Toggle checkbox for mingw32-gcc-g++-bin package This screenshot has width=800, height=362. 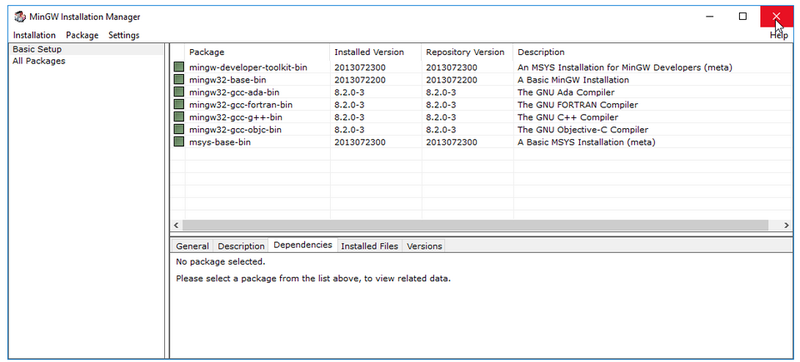click(179, 117)
